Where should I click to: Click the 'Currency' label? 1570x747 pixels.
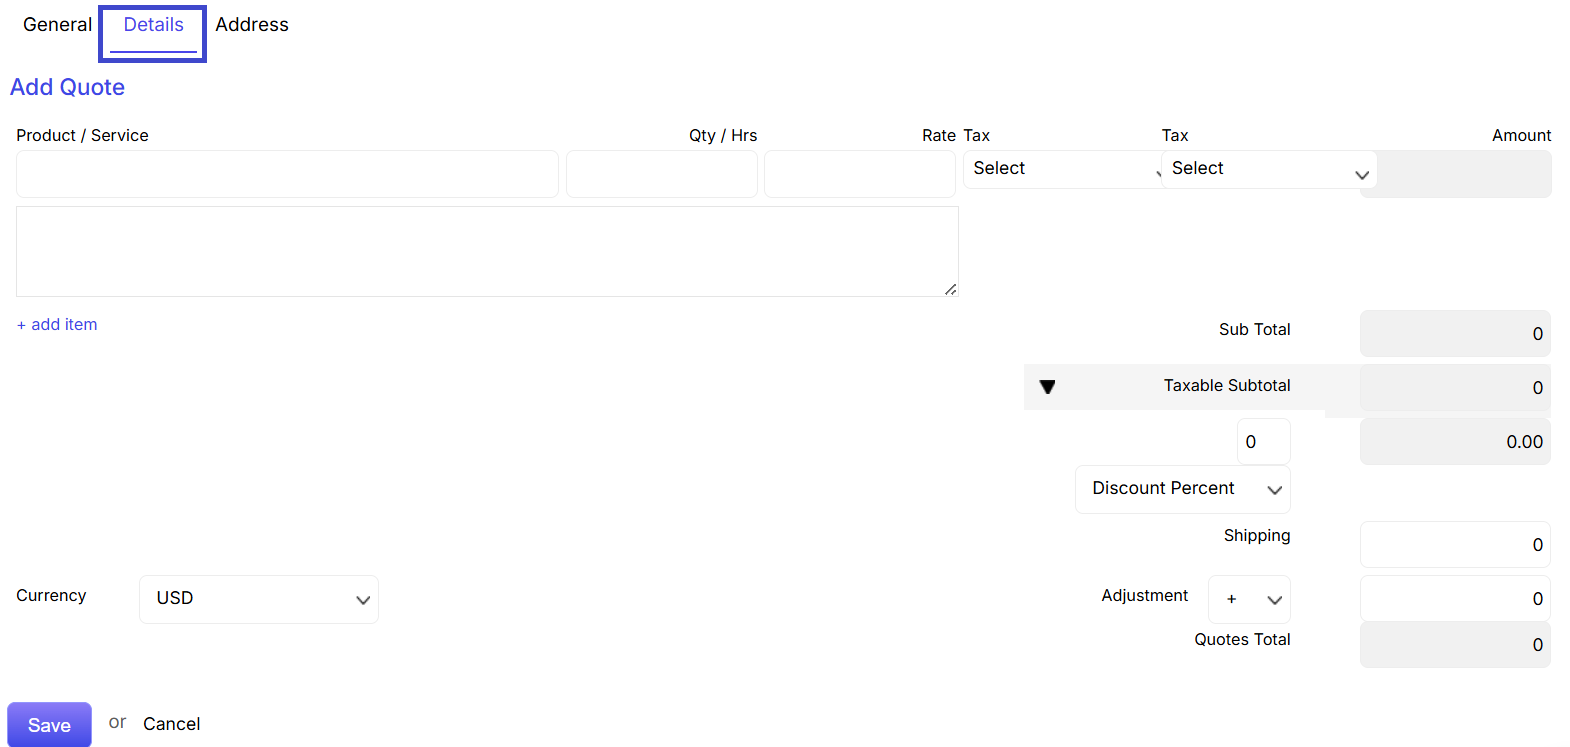(51, 596)
